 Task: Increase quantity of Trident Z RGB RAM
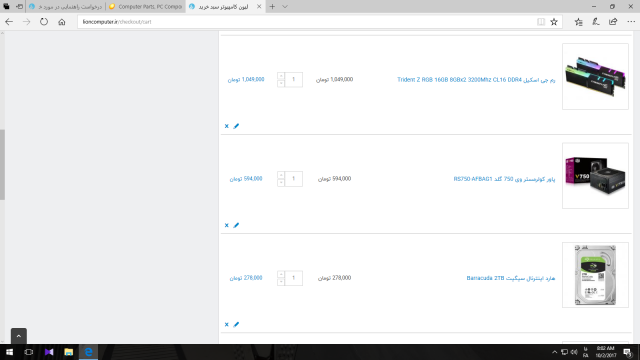click(x=281, y=76)
